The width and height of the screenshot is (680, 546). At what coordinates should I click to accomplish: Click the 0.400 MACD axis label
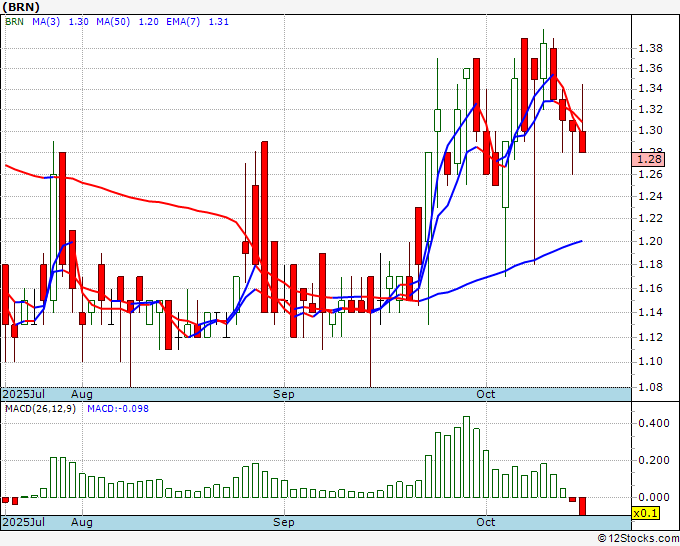click(654, 423)
